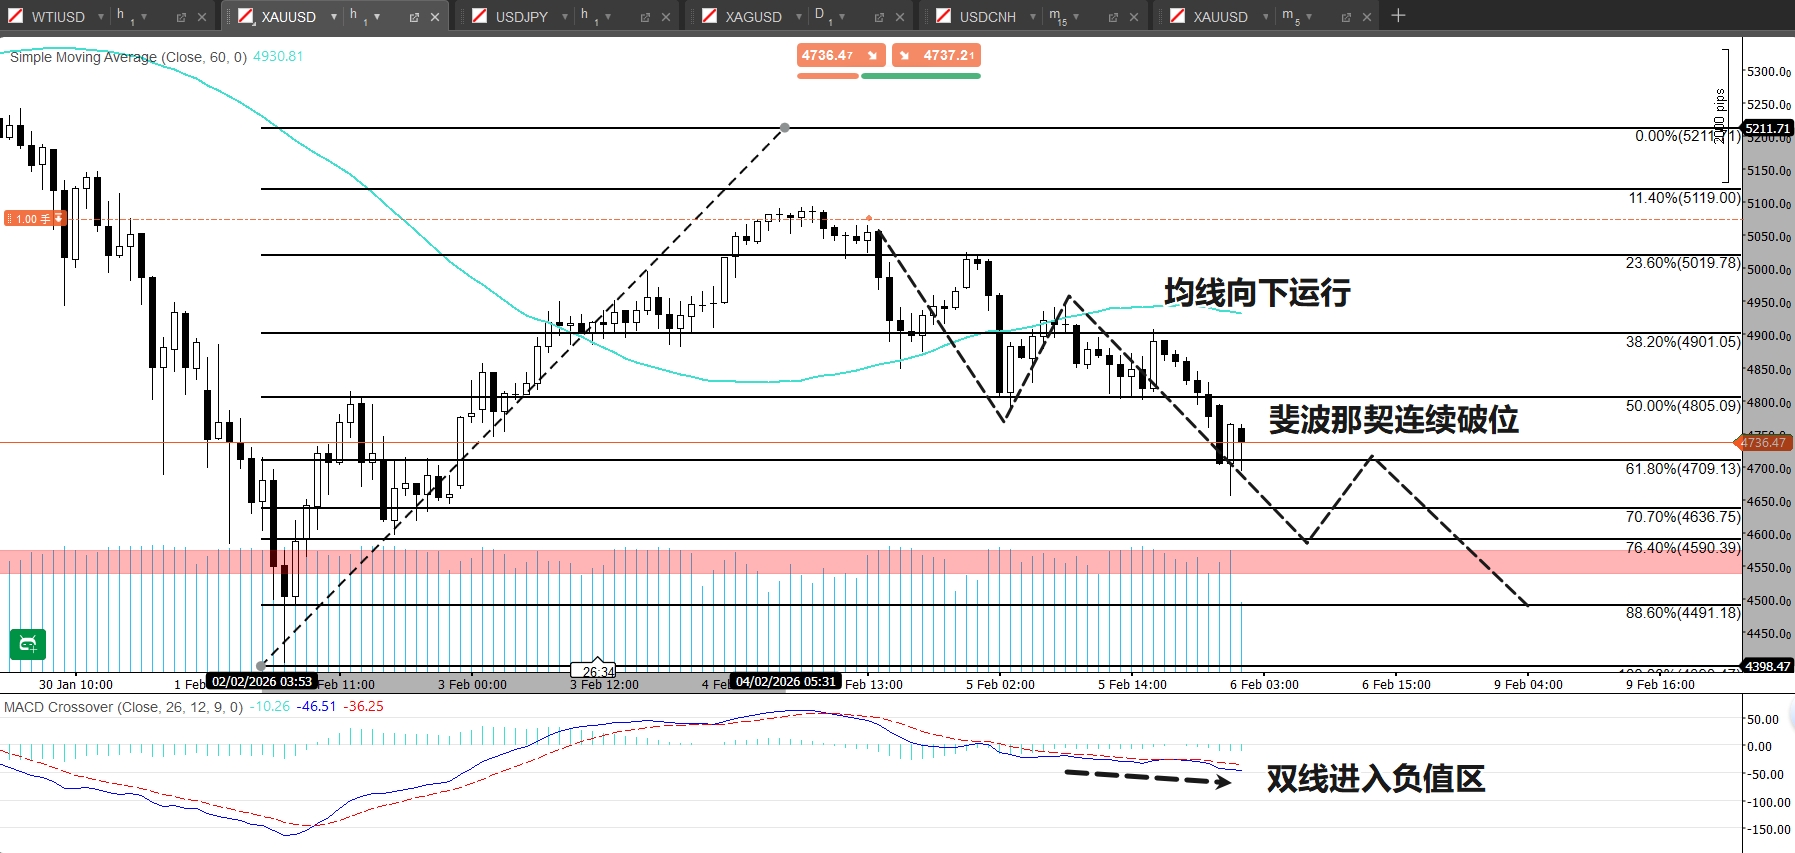
Task: Select the 23.60%(5019.78) Fibonacci level label
Action: point(1683,263)
